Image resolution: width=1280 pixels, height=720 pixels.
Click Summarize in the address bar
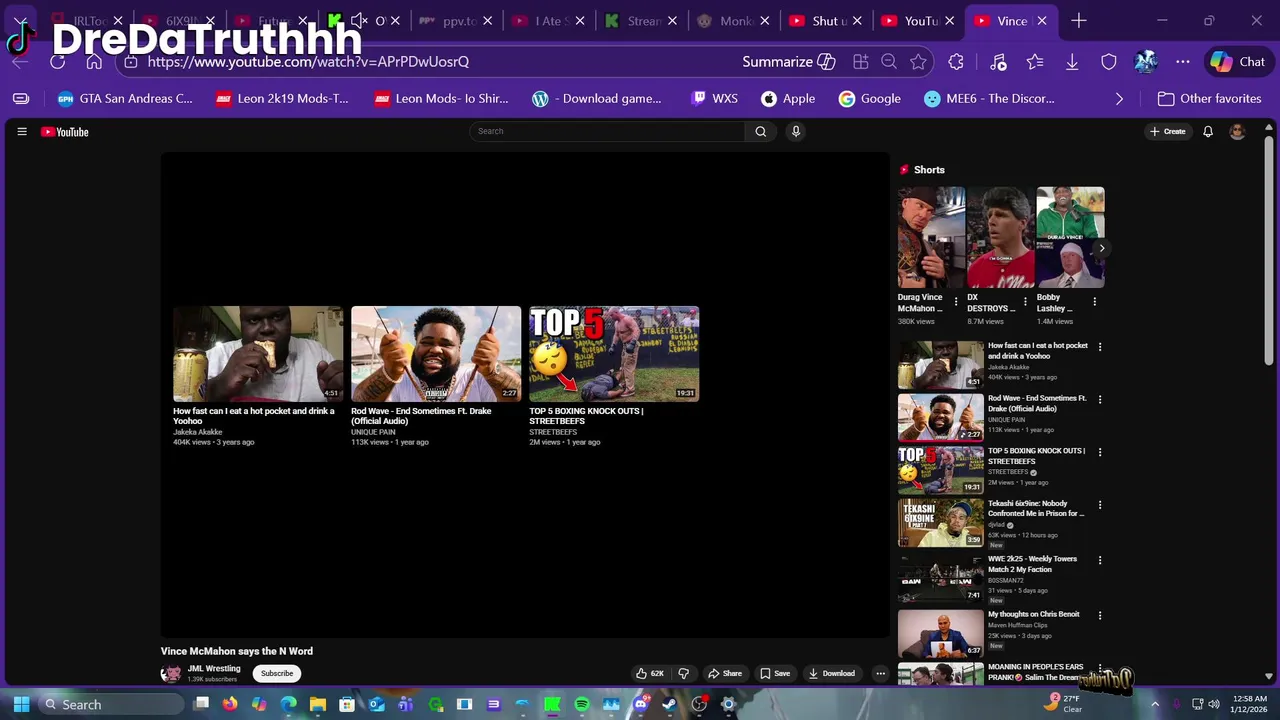tap(788, 61)
